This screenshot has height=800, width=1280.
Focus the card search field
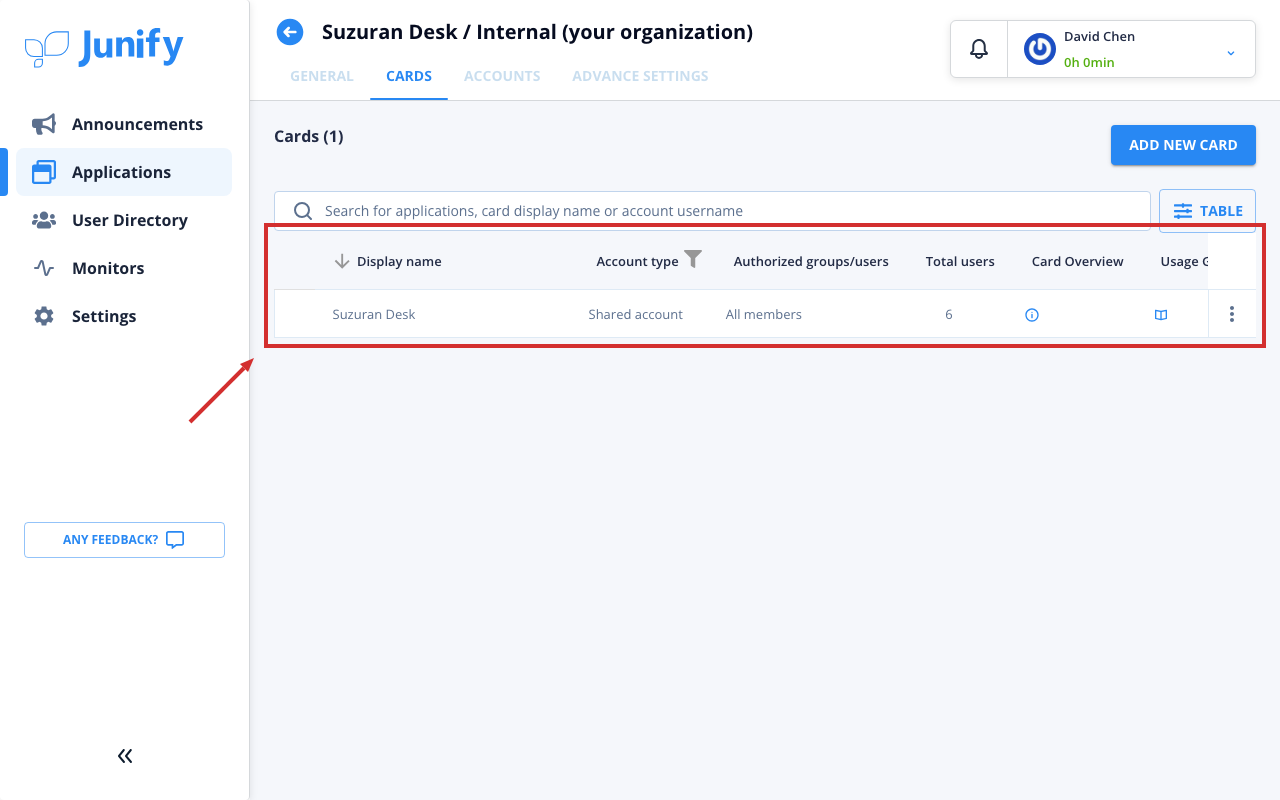point(712,211)
